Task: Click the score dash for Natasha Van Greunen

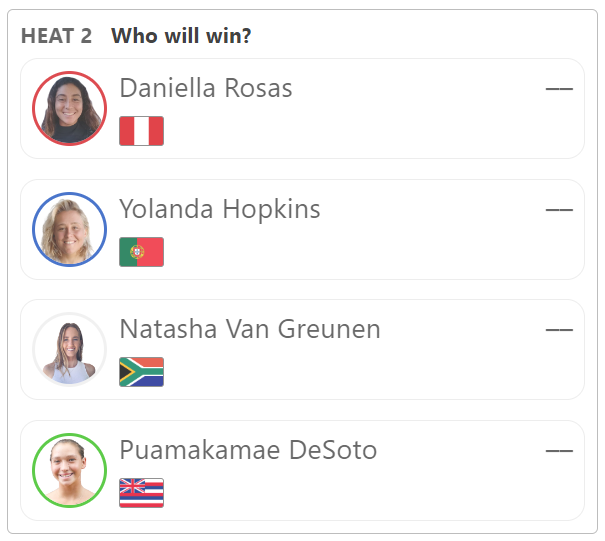Action: click(559, 330)
